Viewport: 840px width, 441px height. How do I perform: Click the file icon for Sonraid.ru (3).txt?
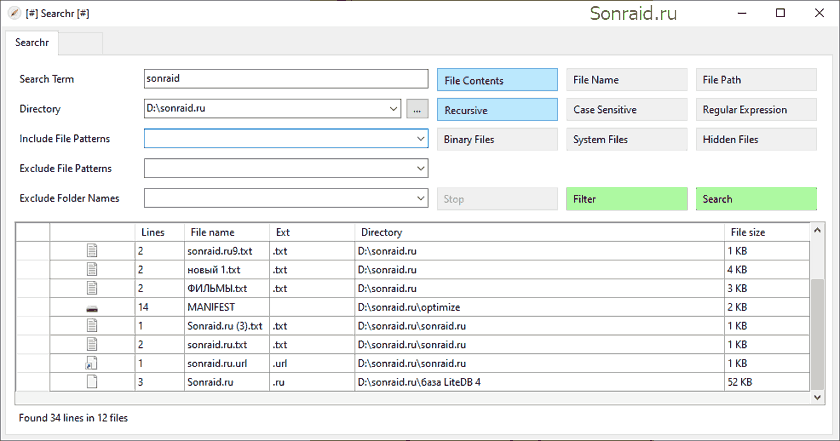pyautogui.click(x=92, y=325)
